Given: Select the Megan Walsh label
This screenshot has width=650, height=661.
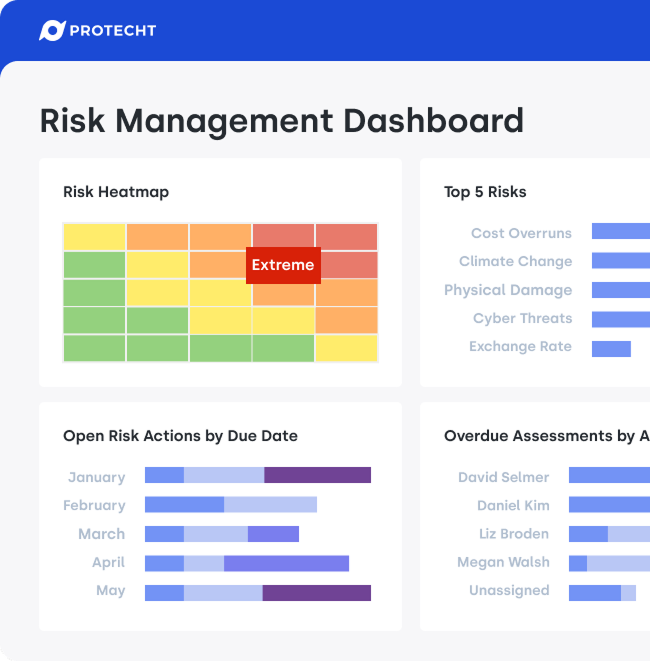Looking at the screenshot, I should pyautogui.click(x=503, y=562).
